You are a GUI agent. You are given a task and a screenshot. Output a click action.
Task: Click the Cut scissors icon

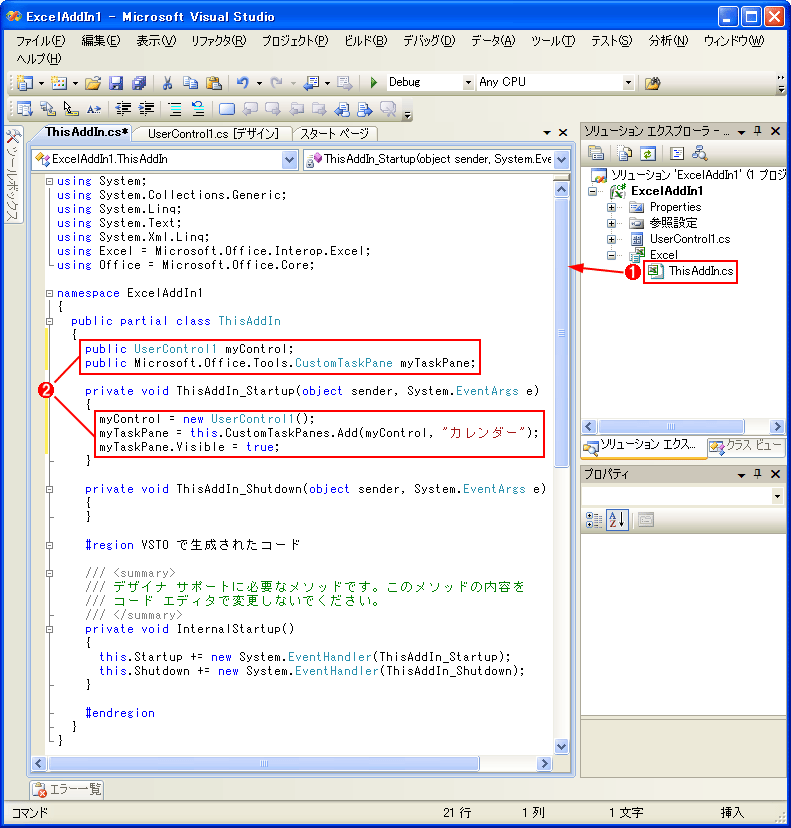click(167, 83)
